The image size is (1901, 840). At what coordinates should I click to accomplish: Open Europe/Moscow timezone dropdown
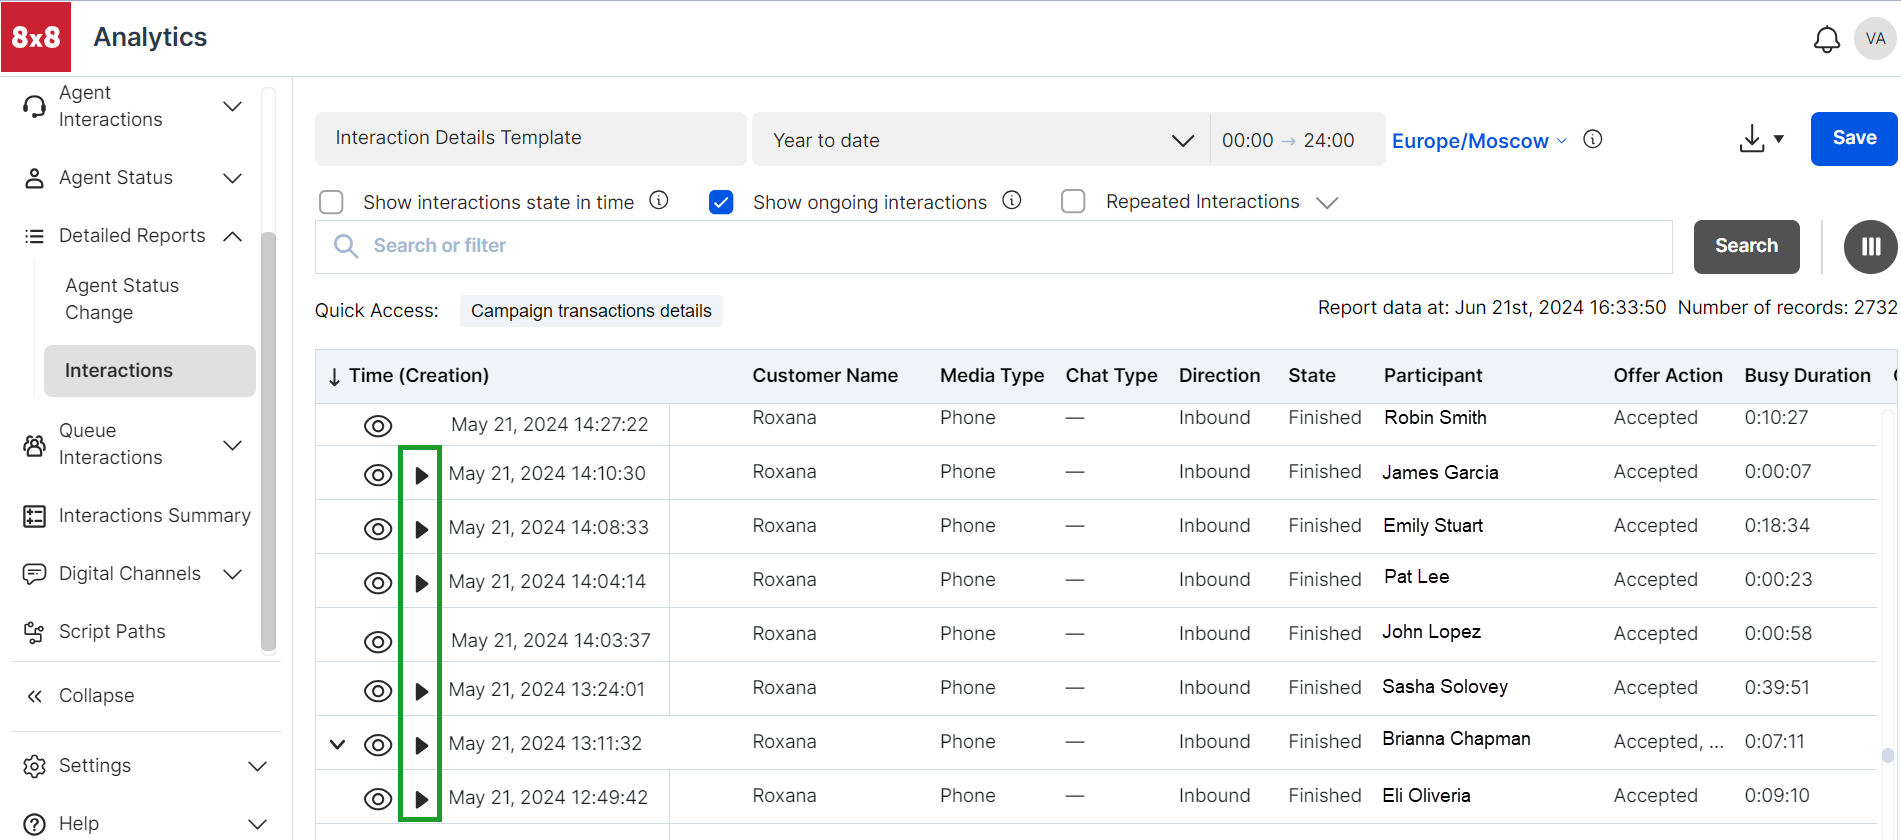[1479, 141]
